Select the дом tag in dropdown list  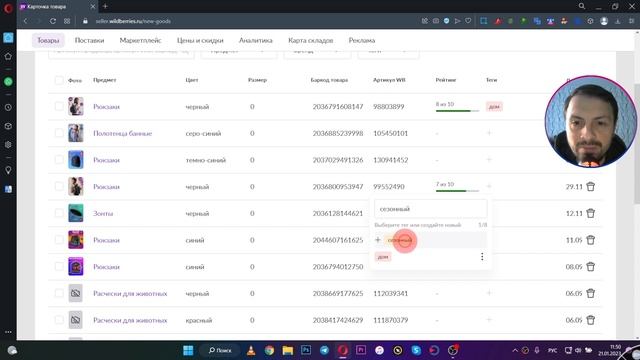click(383, 256)
